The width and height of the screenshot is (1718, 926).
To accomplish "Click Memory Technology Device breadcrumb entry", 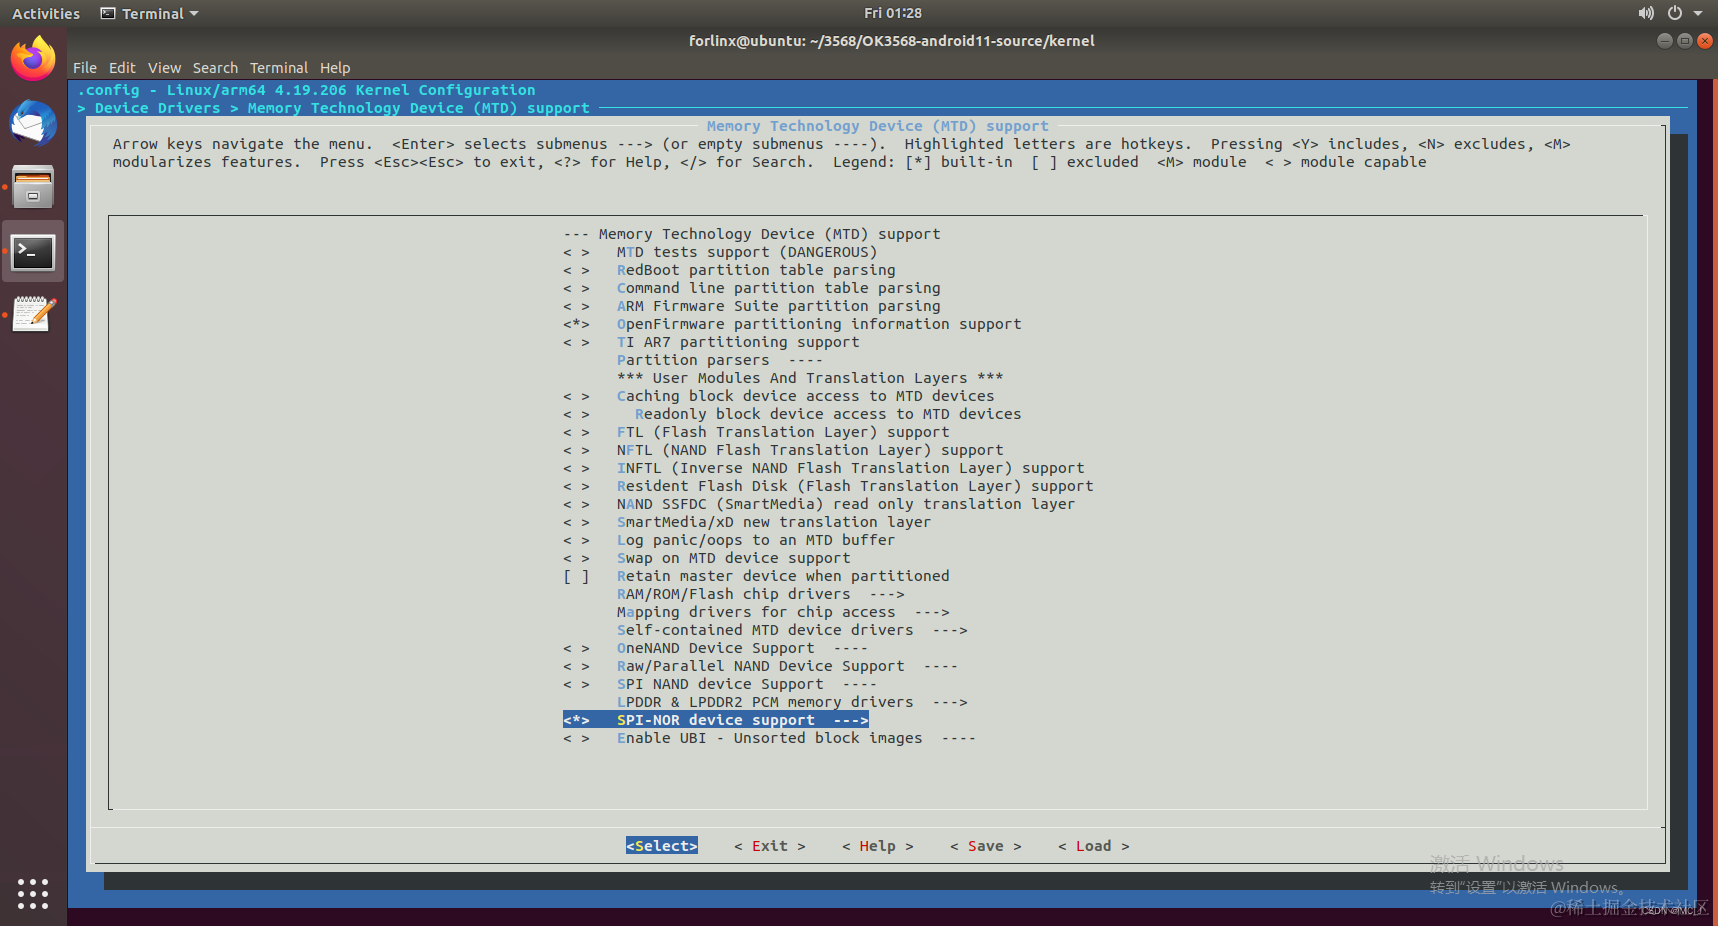I will pyautogui.click(x=418, y=108).
